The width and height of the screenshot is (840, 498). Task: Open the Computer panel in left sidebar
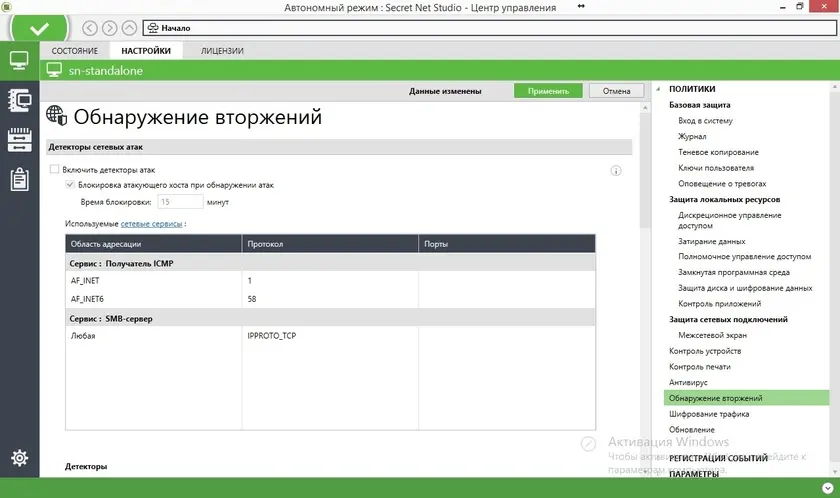click(x=19, y=61)
